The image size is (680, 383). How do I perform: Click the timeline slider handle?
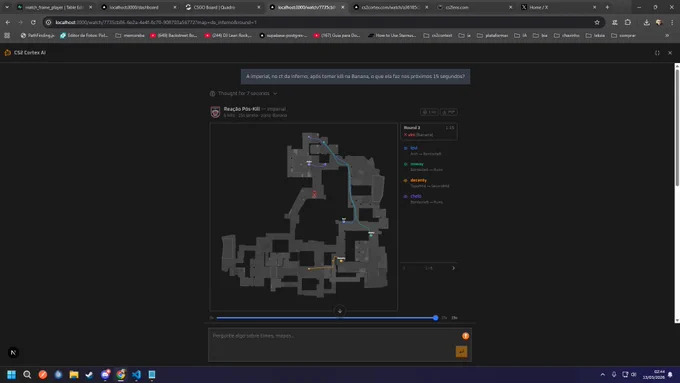tap(435, 318)
